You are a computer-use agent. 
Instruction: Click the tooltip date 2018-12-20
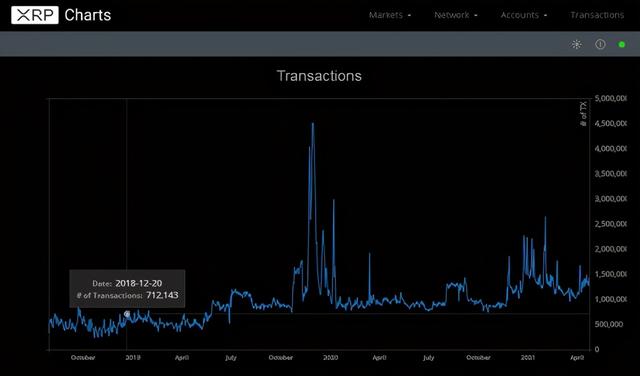pos(139,283)
